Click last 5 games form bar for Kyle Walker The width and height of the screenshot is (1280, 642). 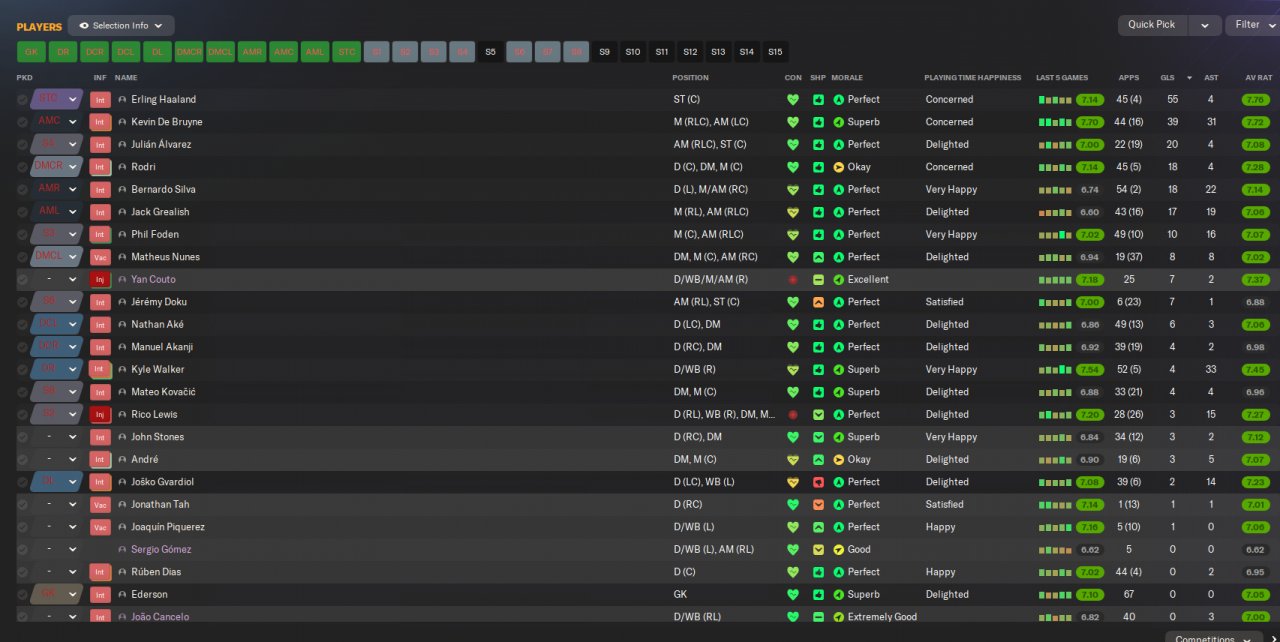(x=1055, y=369)
